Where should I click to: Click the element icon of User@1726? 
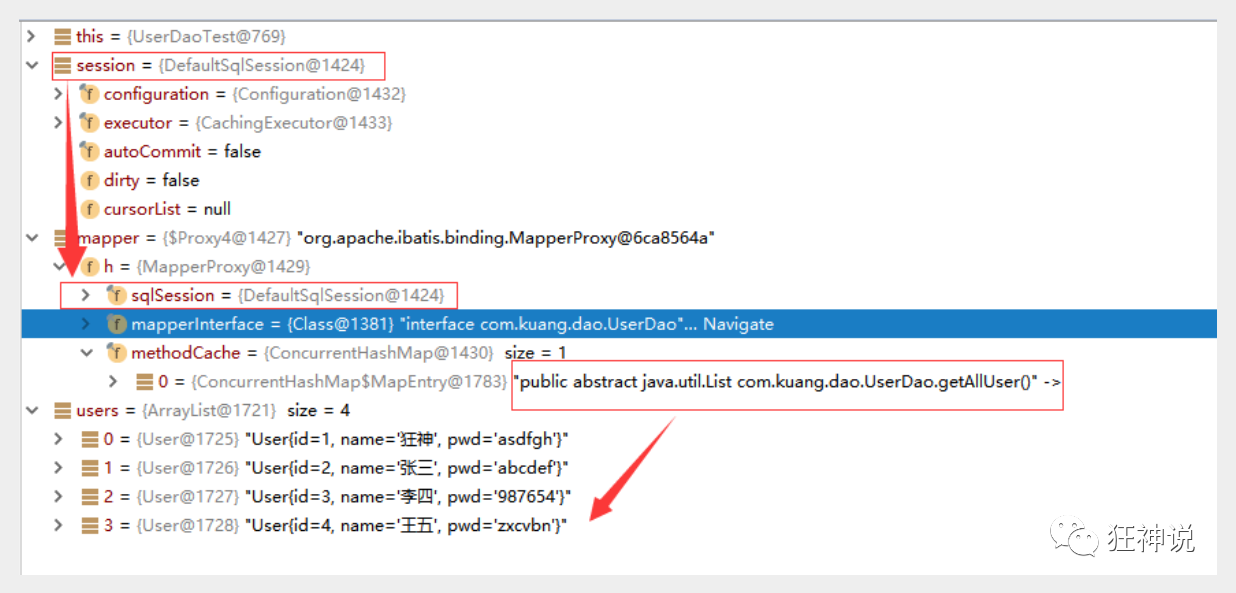(89, 468)
